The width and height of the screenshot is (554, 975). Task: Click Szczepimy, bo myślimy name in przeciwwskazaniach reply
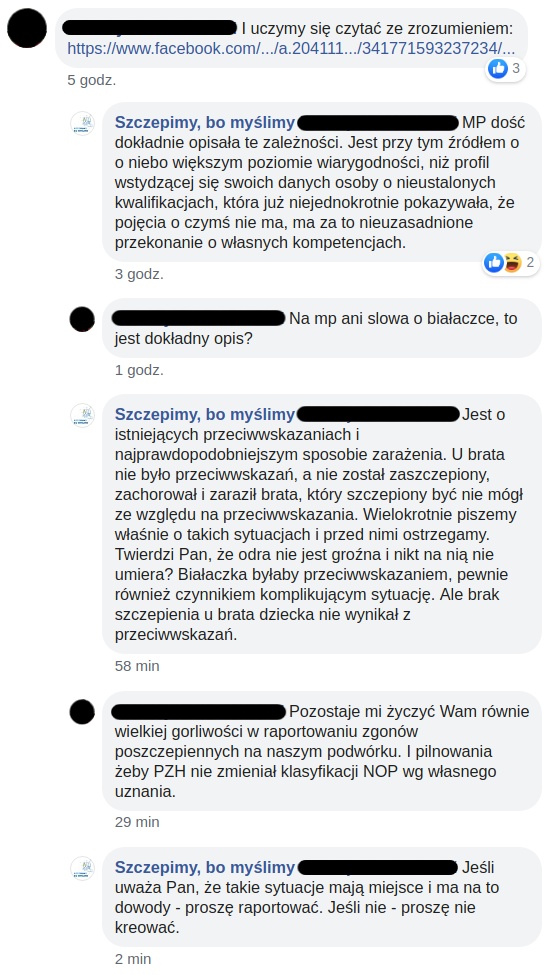click(205, 414)
